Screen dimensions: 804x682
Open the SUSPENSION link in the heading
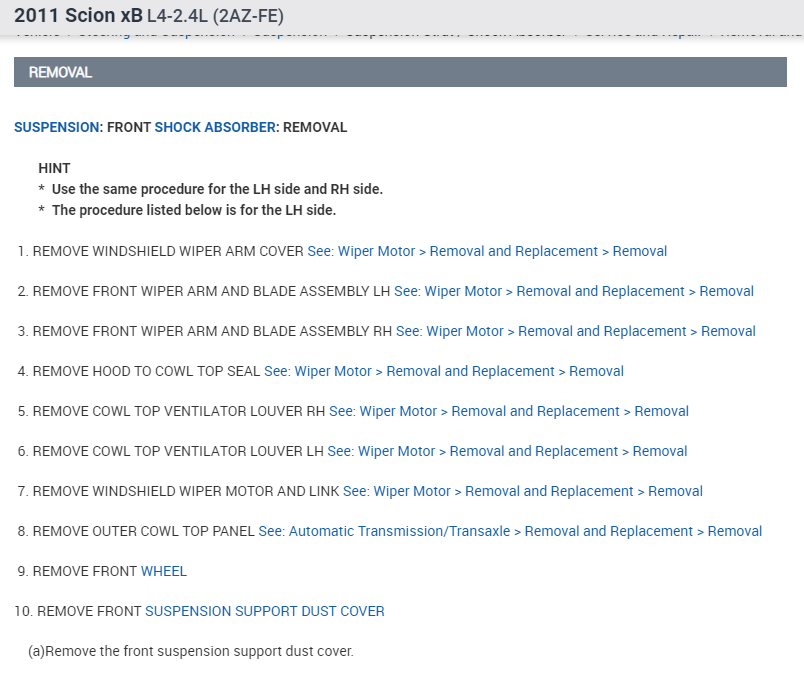pos(57,128)
